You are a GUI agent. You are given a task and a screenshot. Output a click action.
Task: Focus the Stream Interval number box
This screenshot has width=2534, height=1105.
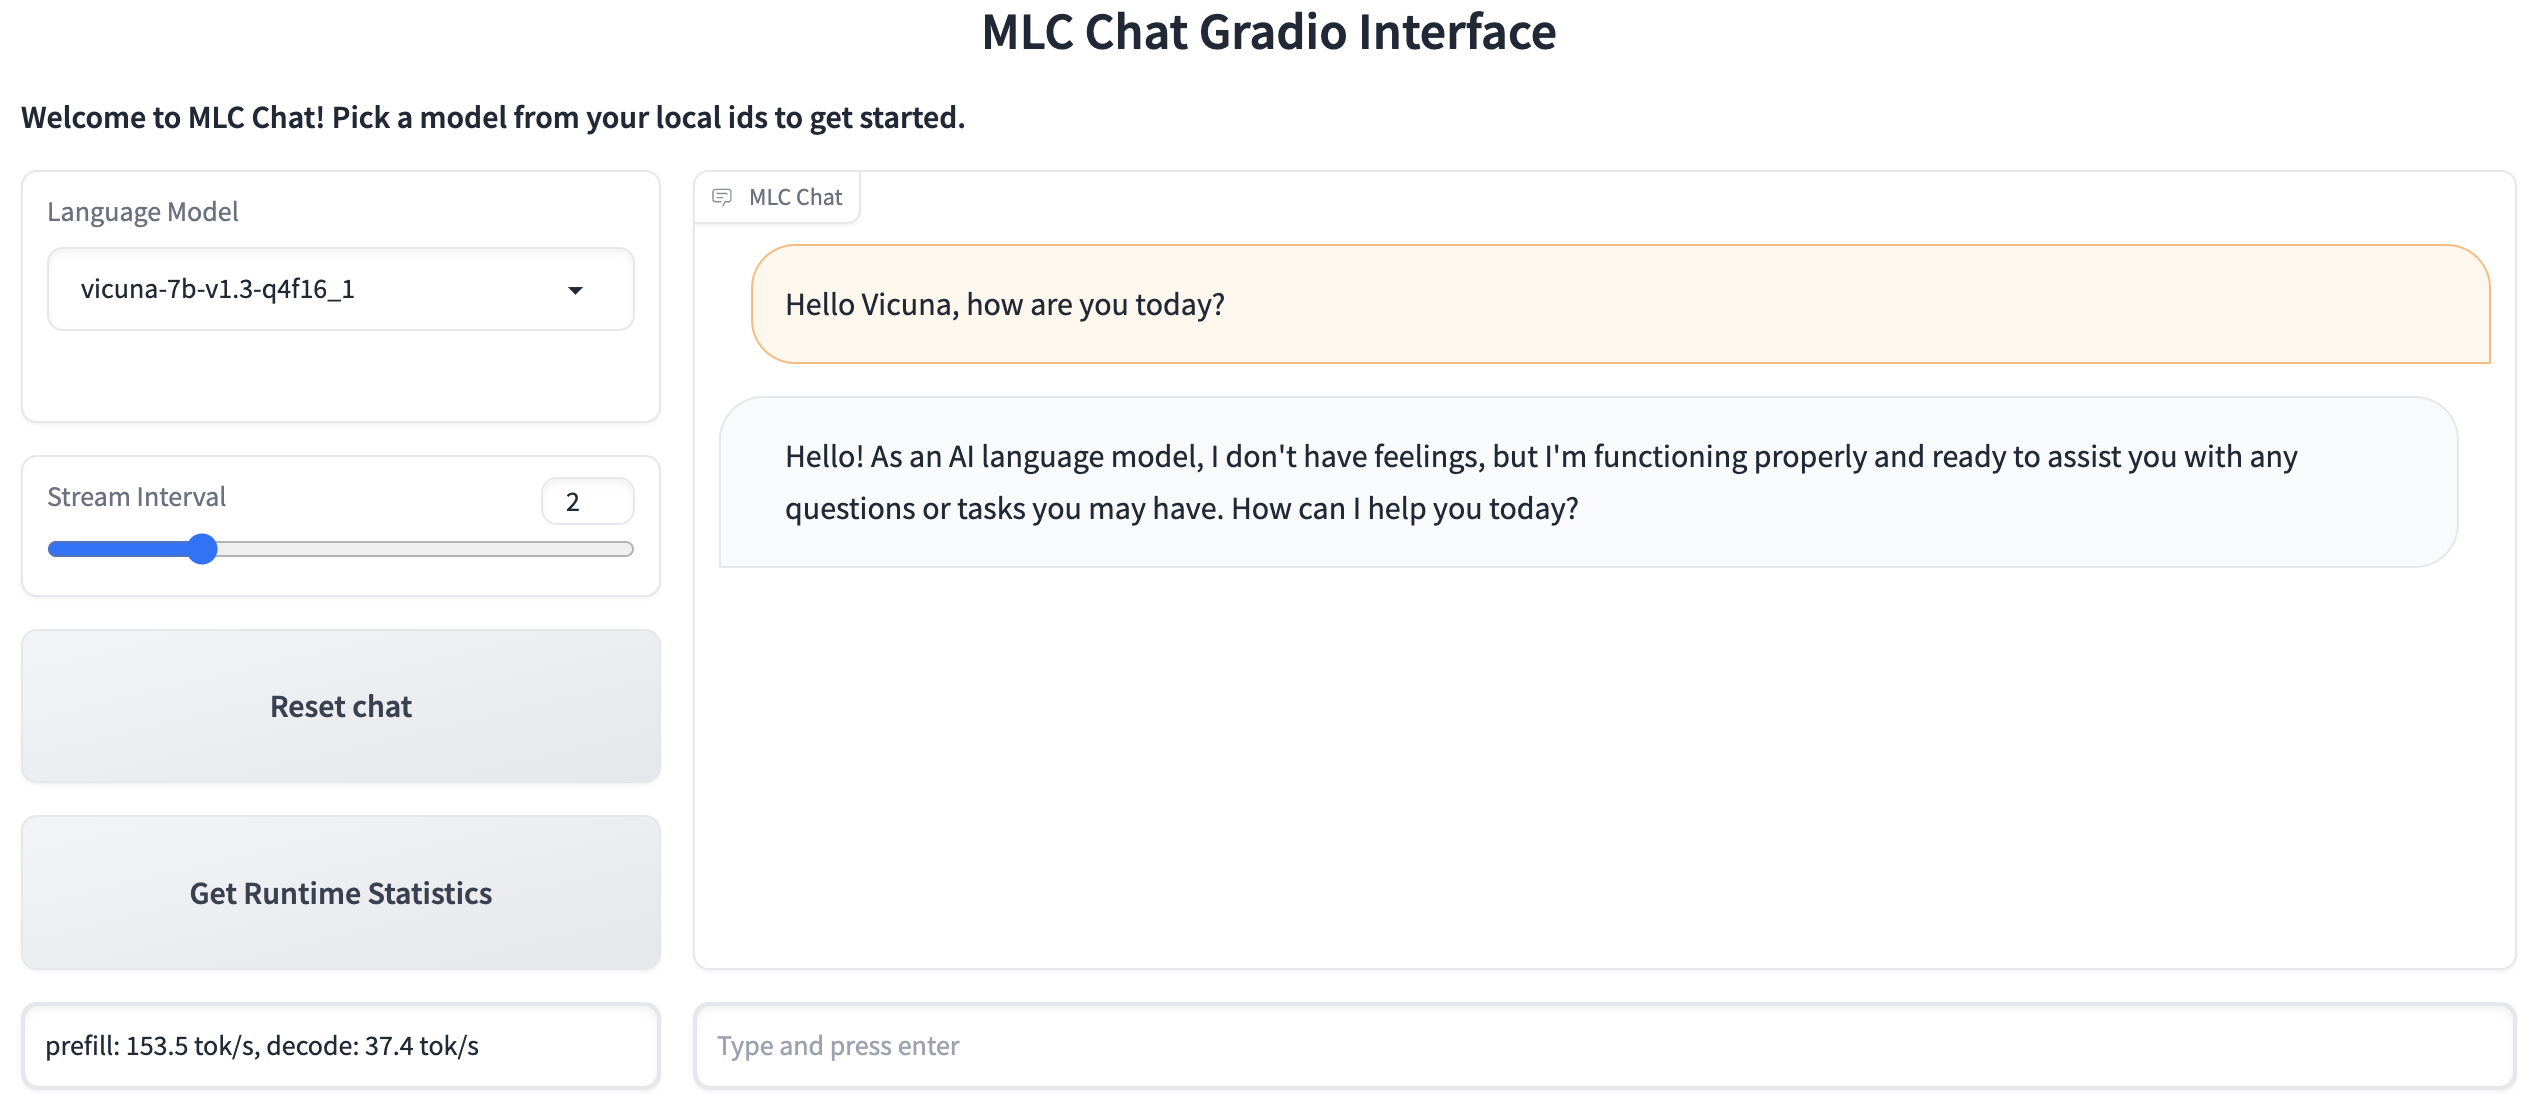tap(587, 501)
